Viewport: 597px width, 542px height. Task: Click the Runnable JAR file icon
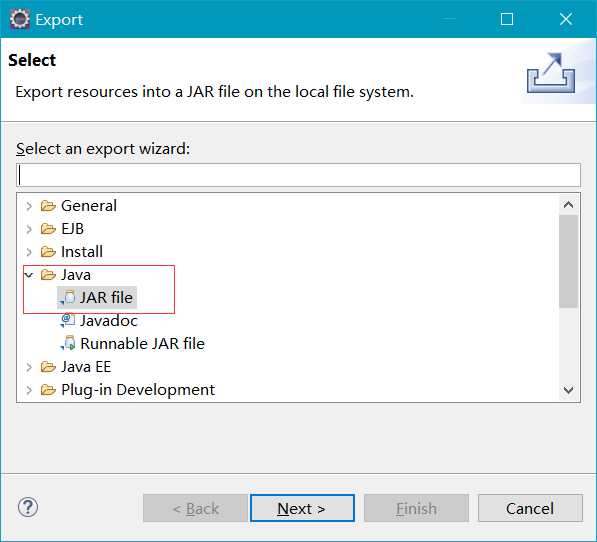pyautogui.click(x=68, y=343)
